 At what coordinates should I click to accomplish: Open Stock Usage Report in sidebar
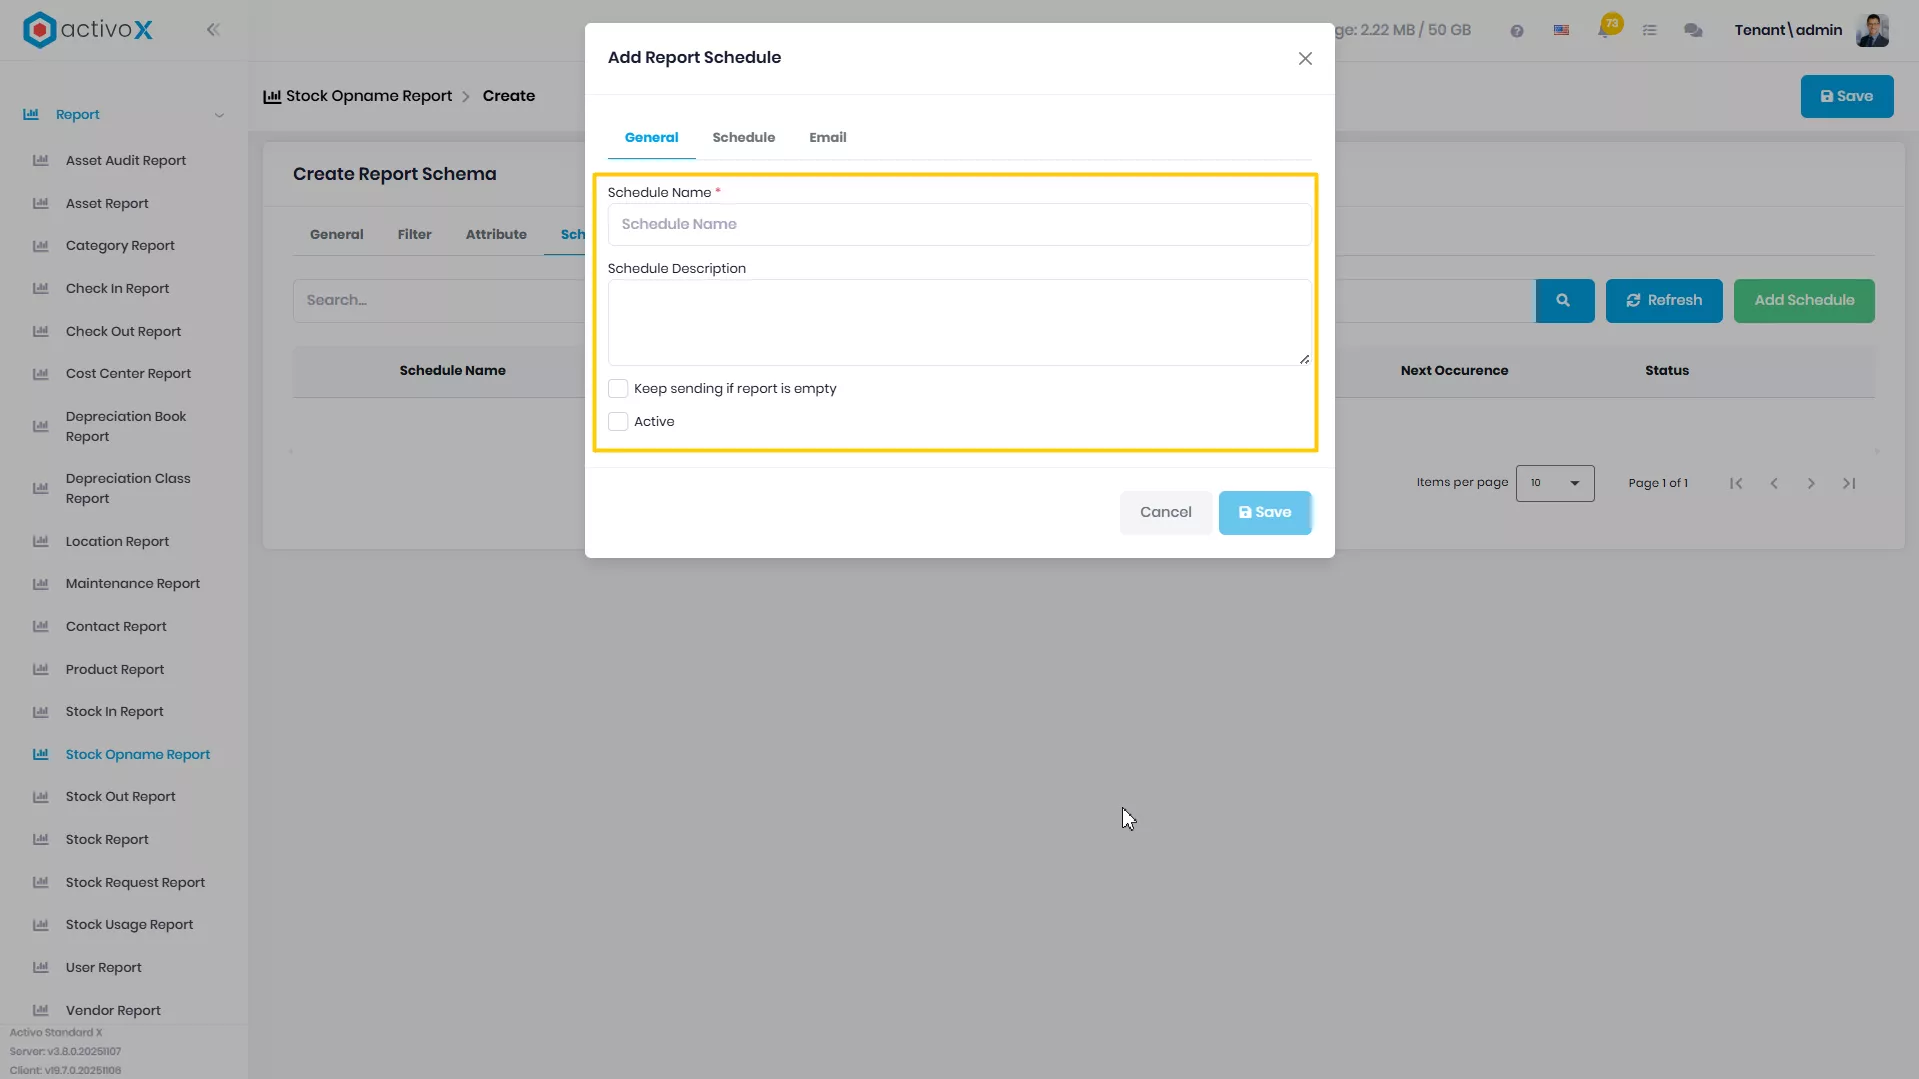pyautogui.click(x=129, y=924)
